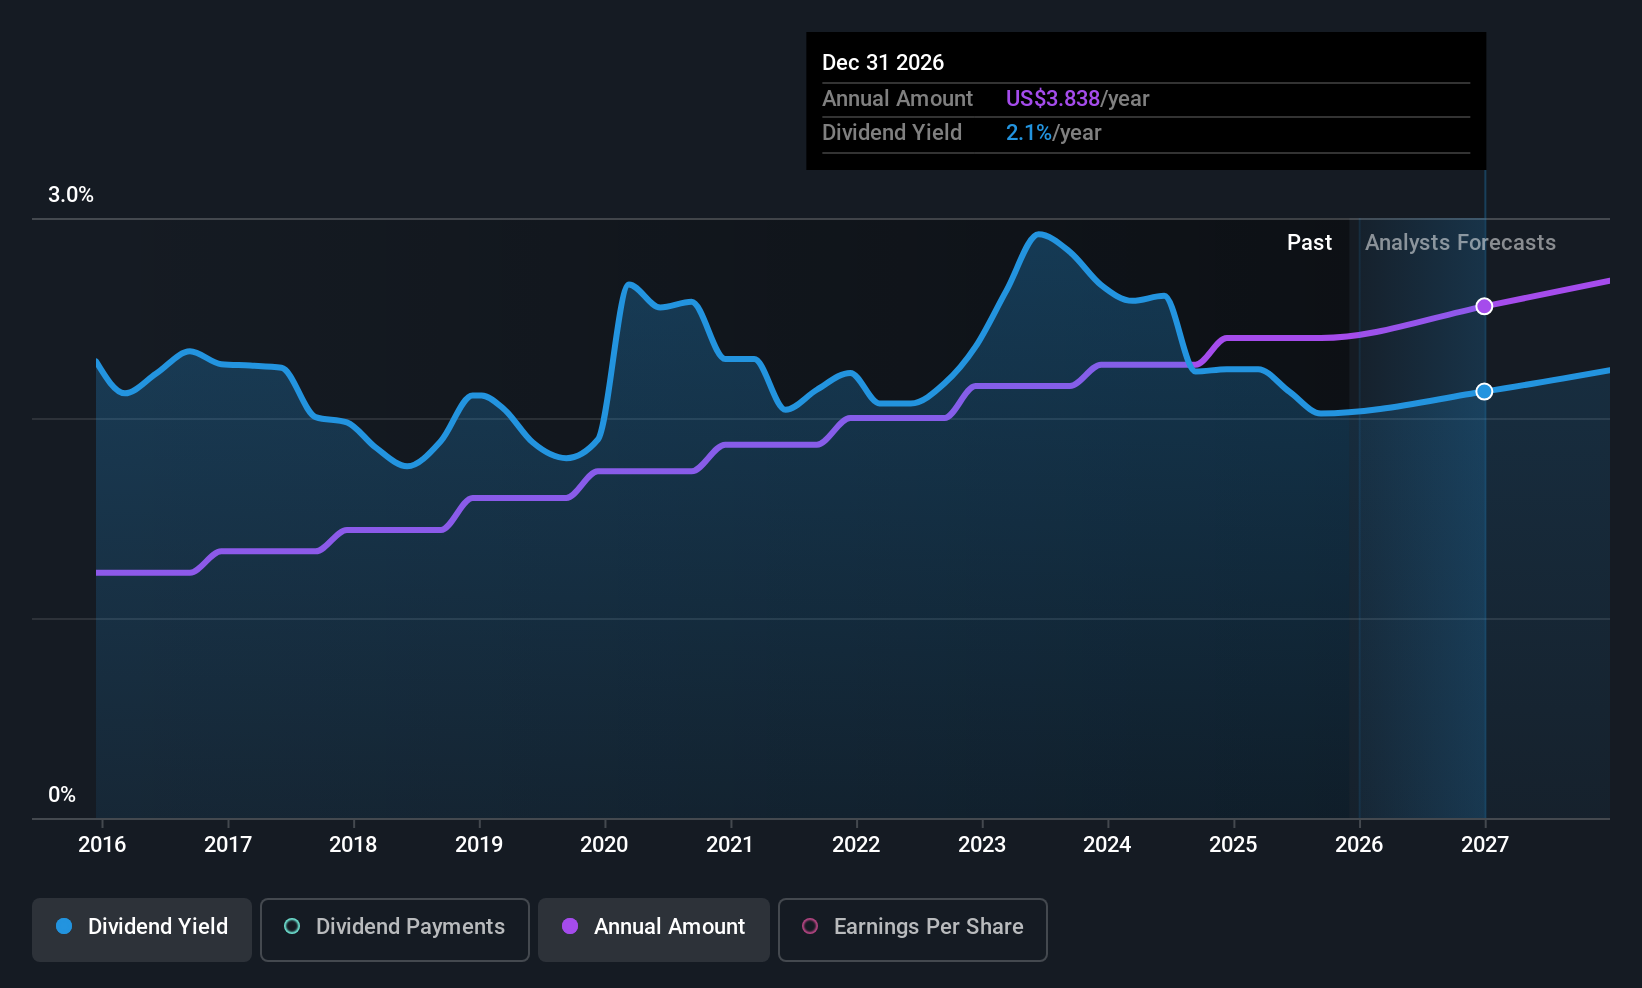This screenshot has width=1642, height=988.
Task: Click the US$3.838 annual amount value
Action: coord(1052,99)
